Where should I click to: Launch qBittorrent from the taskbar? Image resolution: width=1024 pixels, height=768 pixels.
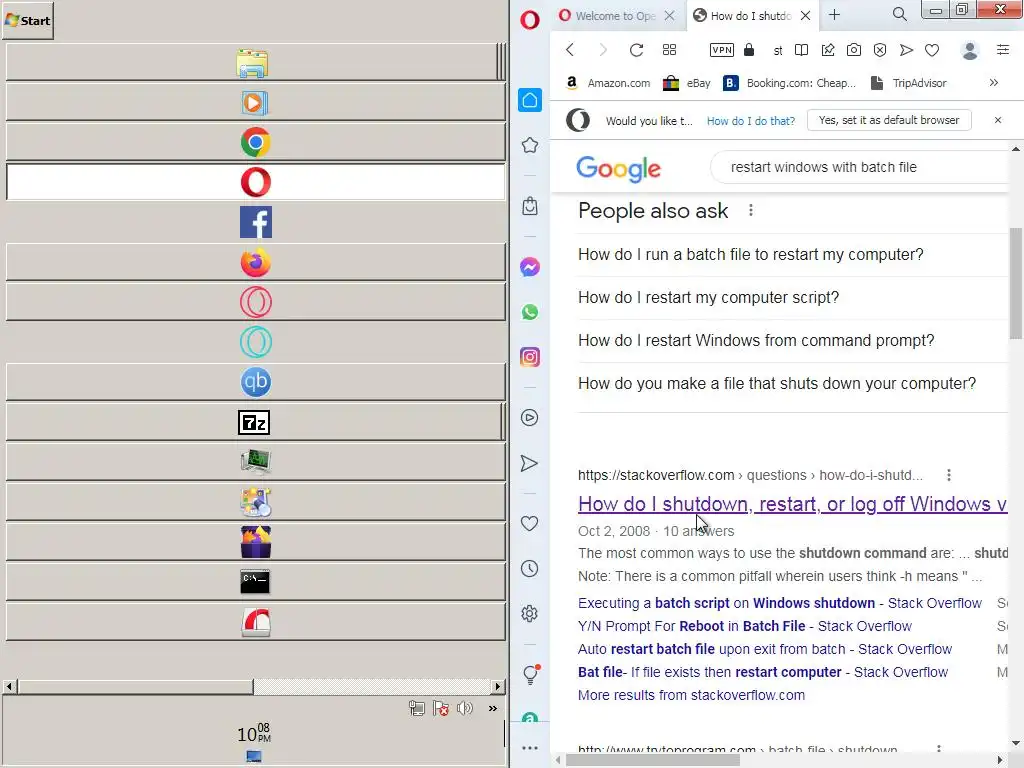click(x=255, y=382)
